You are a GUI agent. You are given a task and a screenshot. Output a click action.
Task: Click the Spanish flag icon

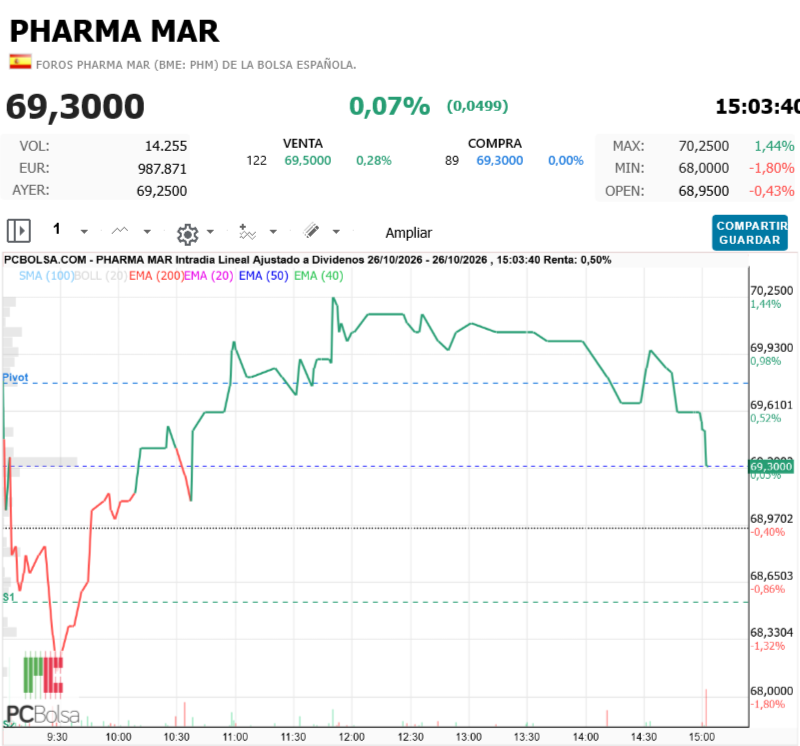20,62
